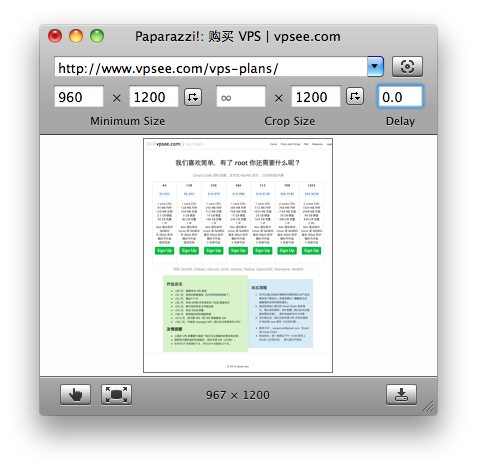The height and width of the screenshot is (470, 477).
Task: Focus the Delay field showing 0.0
Action: [x=400, y=97]
